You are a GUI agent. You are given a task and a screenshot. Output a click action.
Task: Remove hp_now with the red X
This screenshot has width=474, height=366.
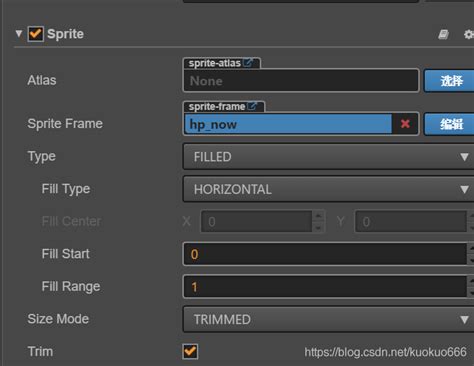405,124
